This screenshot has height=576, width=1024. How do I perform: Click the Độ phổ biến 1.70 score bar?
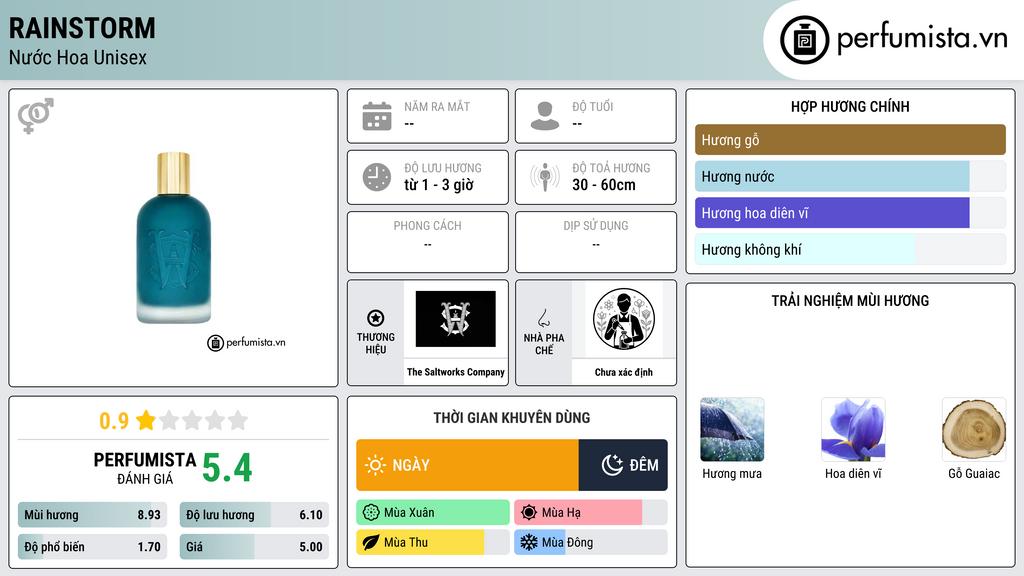pos(93,547)
